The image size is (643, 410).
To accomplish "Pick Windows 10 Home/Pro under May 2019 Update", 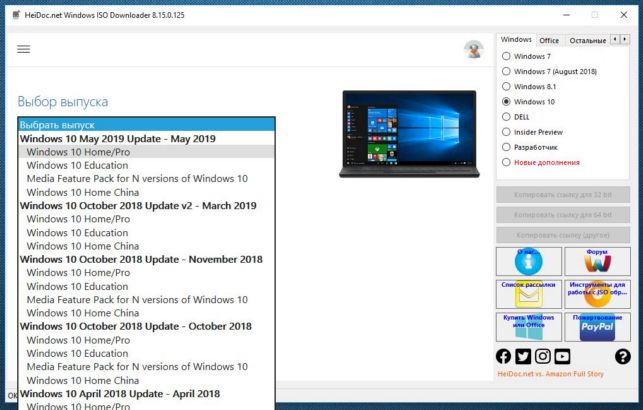I will (146, 152).
